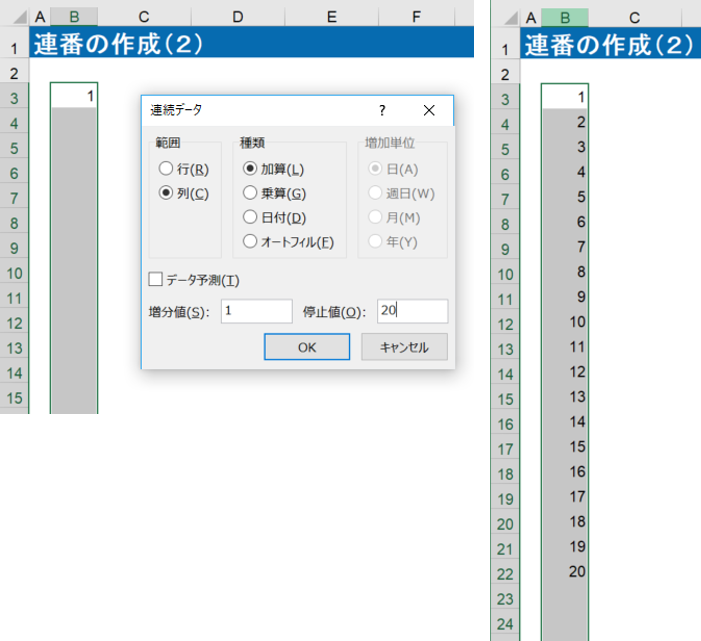The width and height of the screenshot is (701, 641).
Task: Click the 増分値 input field
Action: tap(257, 311)
